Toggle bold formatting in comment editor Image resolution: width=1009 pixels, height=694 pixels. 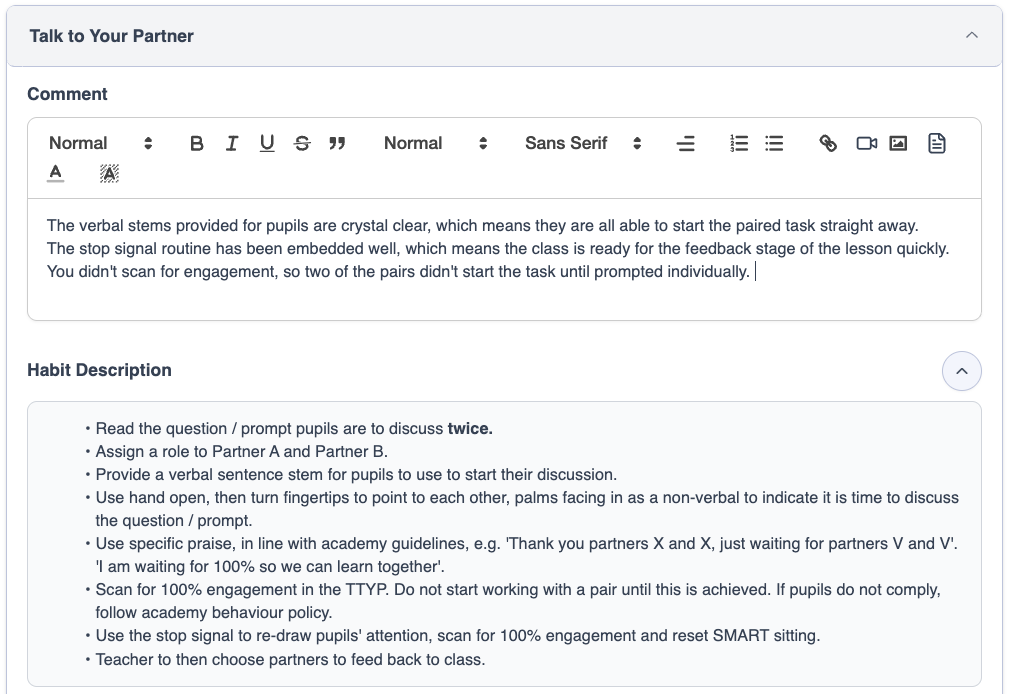197,143
